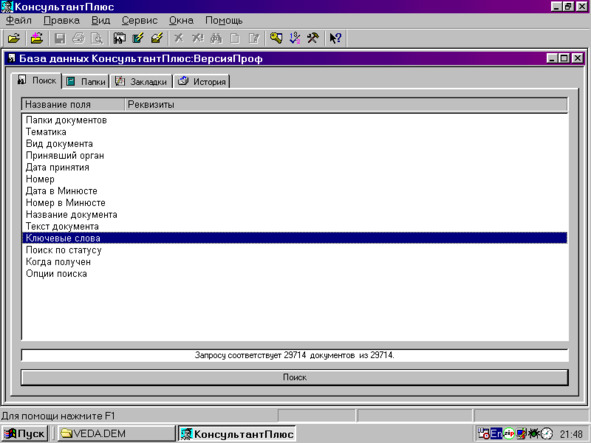
Task: Click the yellow key toolbar icon
Action: coord(276,38)
